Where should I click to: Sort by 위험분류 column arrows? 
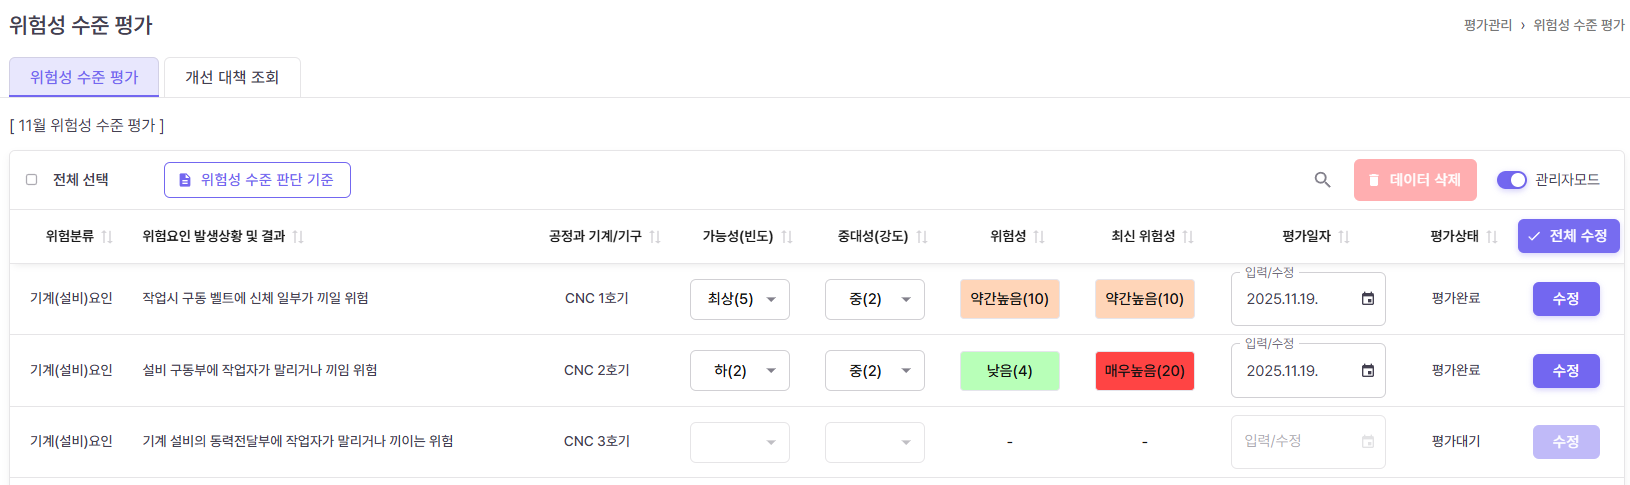pos(107,237)
